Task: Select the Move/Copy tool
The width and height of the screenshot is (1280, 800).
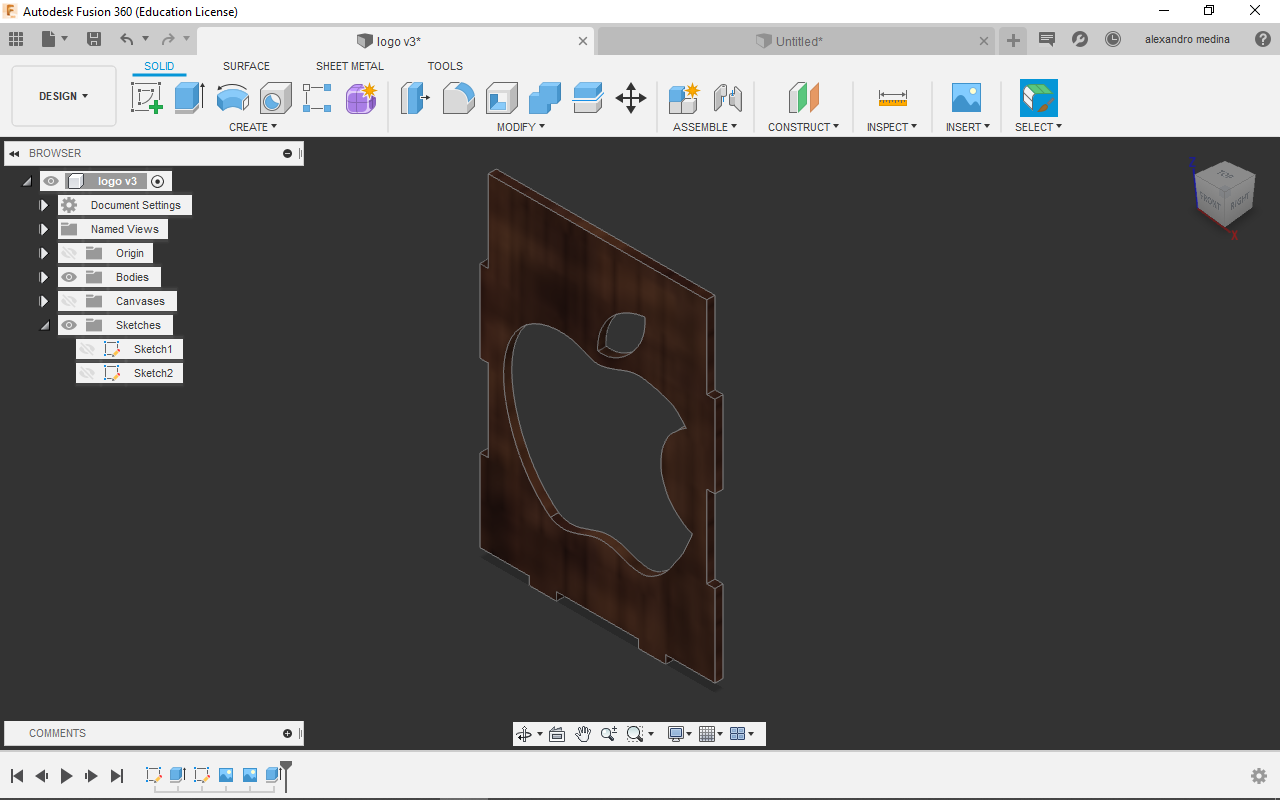Action: pos(631,98)
